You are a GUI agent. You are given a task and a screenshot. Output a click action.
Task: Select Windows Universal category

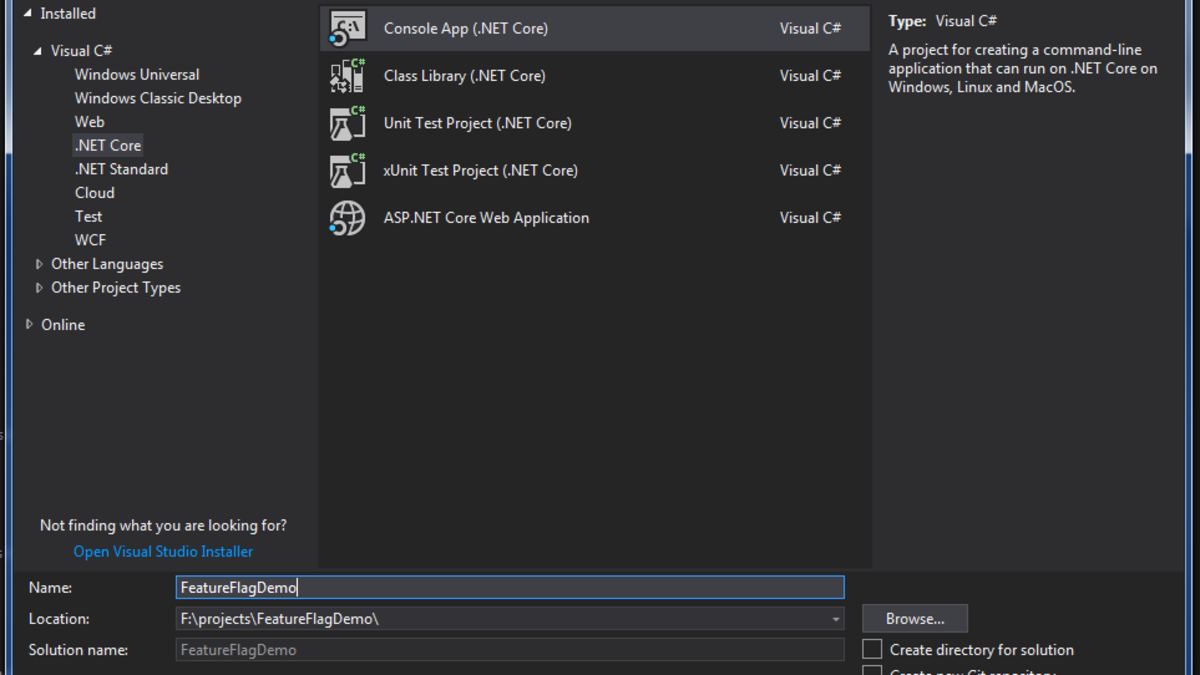point(137,75)
